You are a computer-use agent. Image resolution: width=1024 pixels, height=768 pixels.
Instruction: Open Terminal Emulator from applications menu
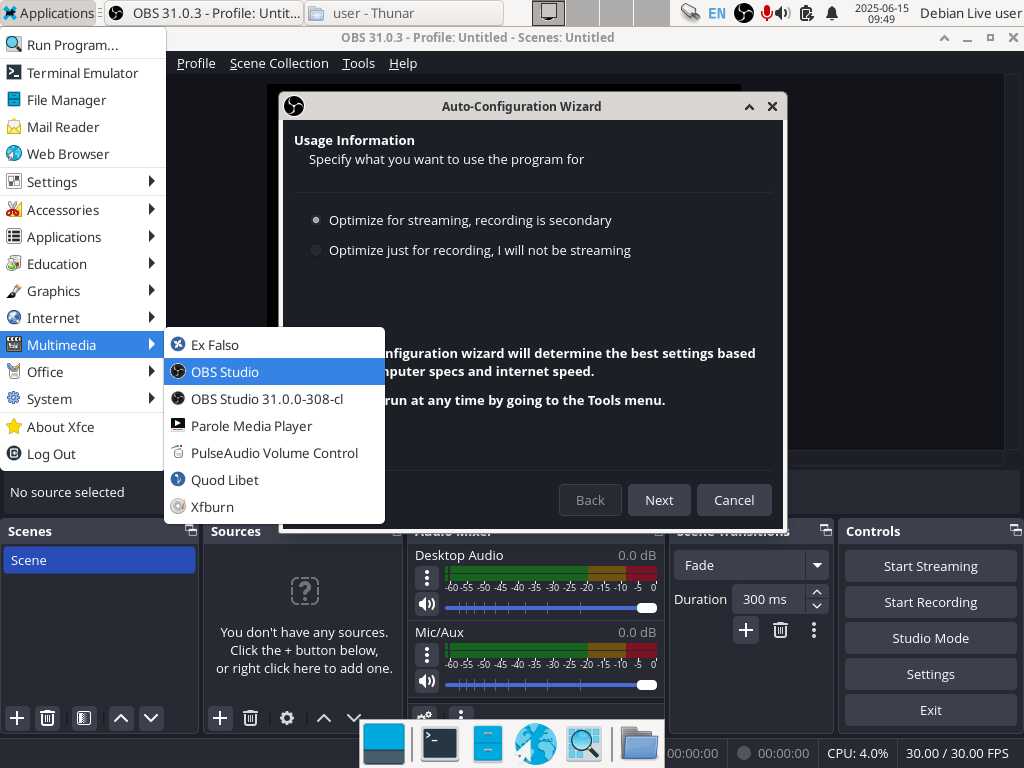(x=82, y=73)
